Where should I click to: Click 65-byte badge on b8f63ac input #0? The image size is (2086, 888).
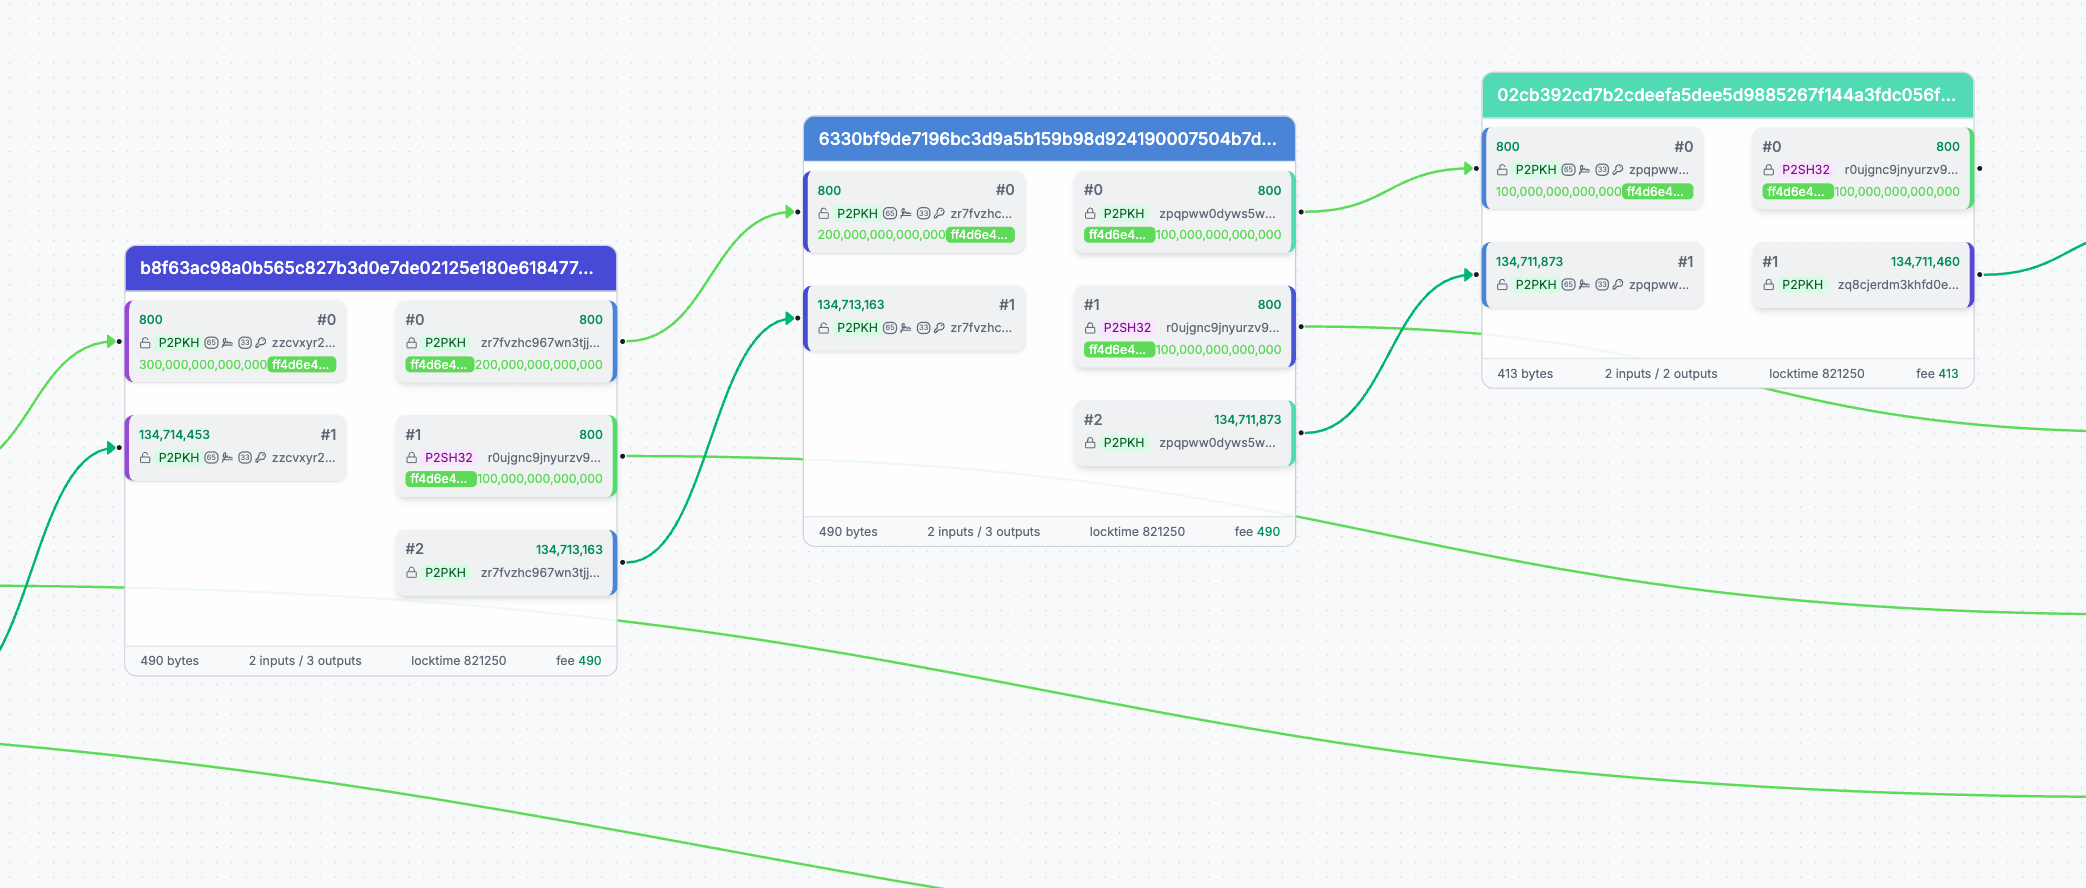pos(211,343)
